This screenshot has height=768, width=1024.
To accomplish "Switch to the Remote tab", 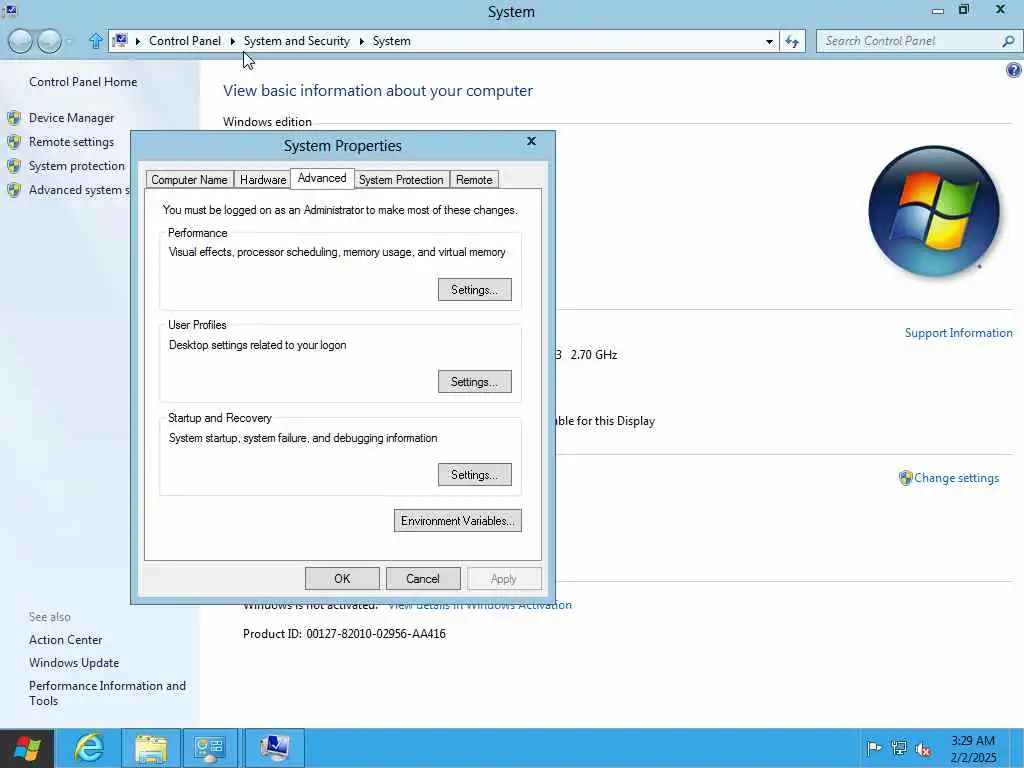I will [474, 180].
